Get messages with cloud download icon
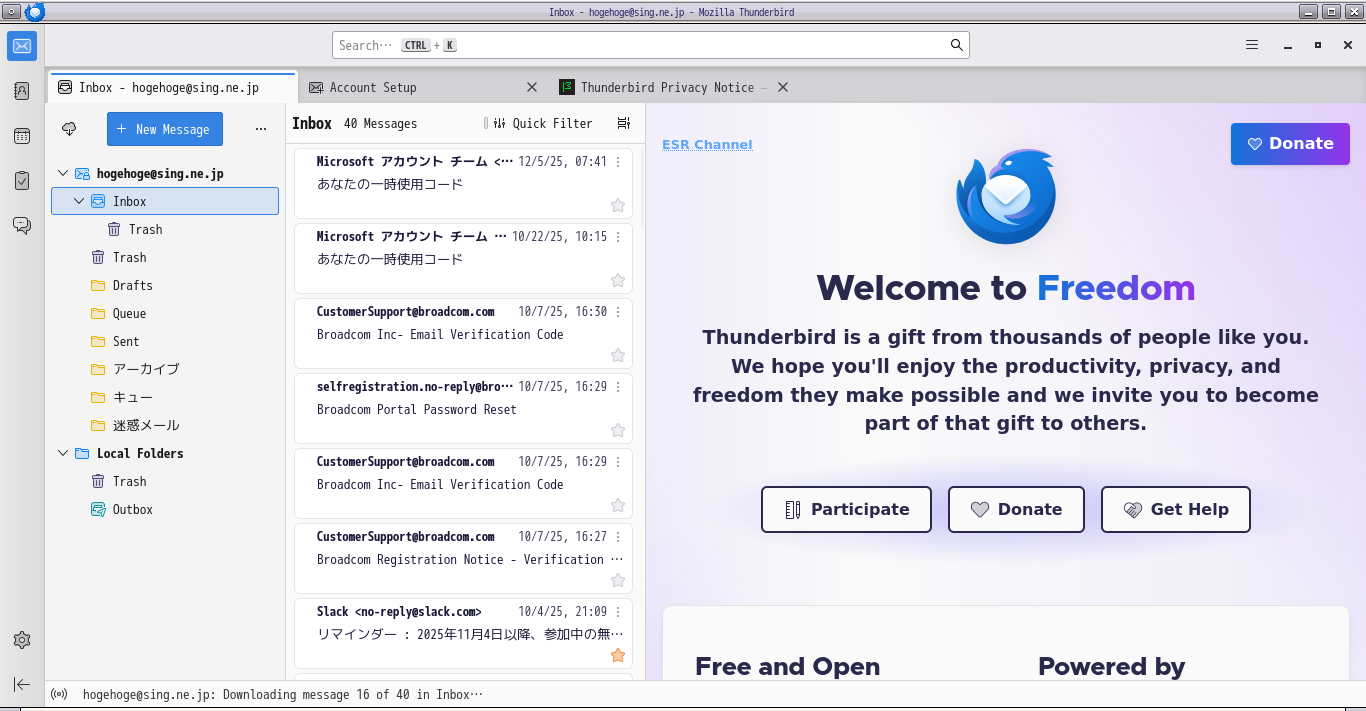Image resolution: width=1366 pixels, height=711 pixels. pyautogui.click(x=69, y=129)
